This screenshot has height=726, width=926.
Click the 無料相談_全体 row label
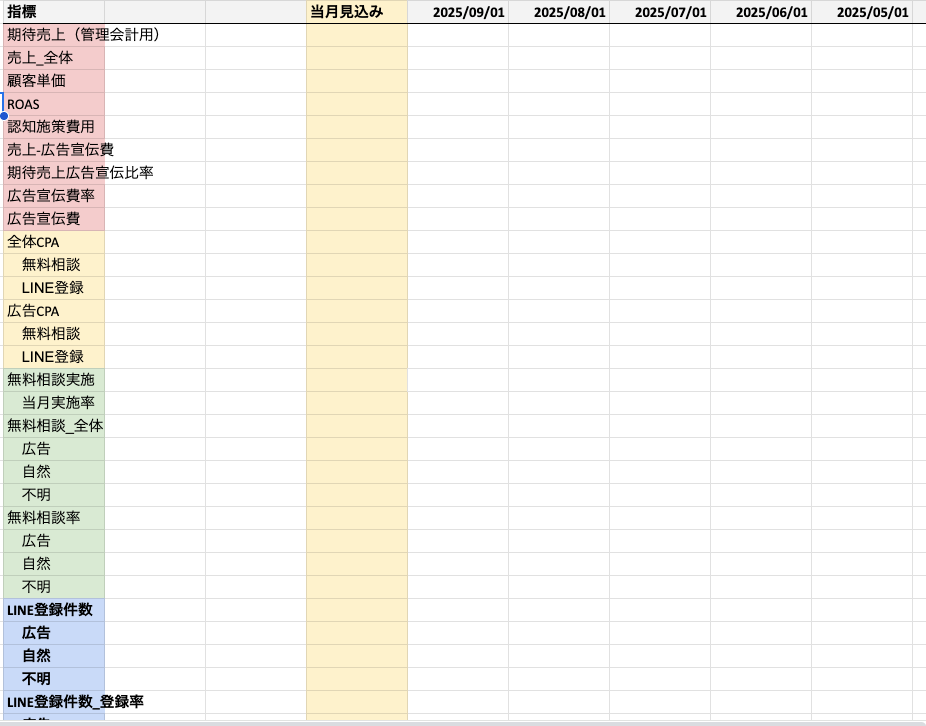[54, 427]
